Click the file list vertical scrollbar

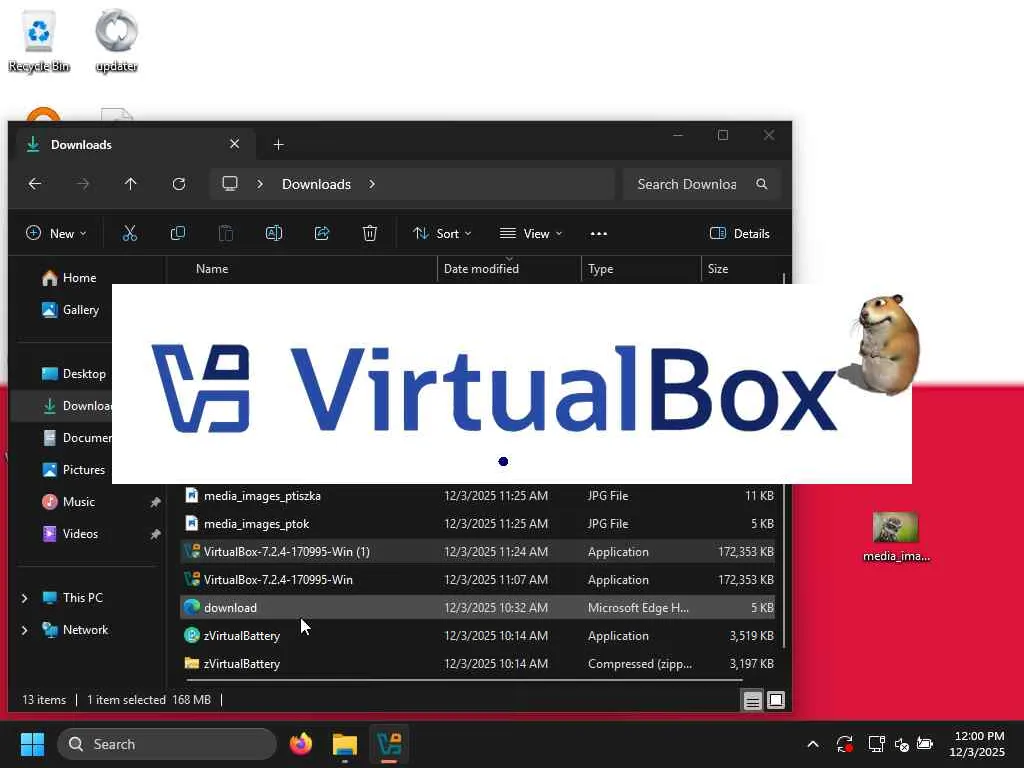coord(784,460)
